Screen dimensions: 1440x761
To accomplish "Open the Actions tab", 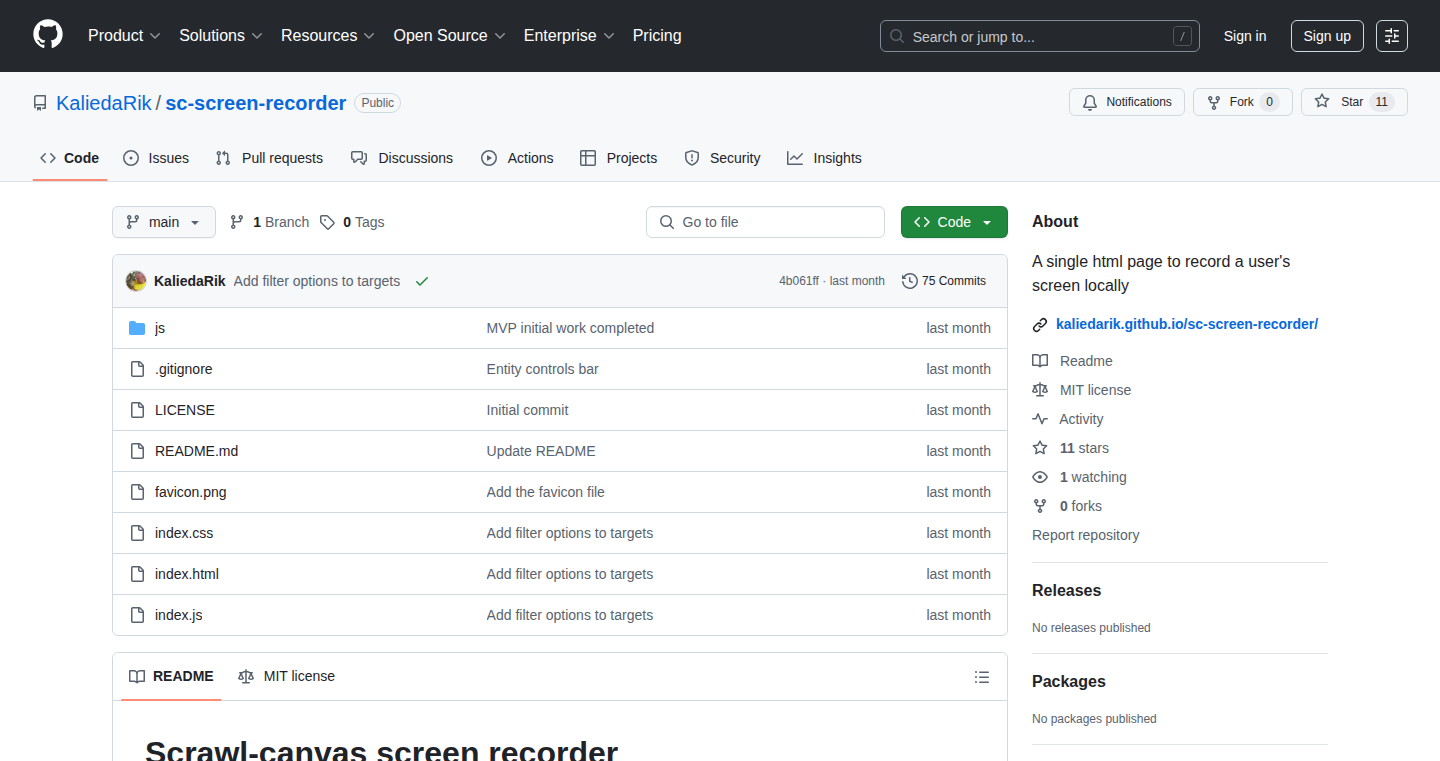I will [x=517, y=158].
